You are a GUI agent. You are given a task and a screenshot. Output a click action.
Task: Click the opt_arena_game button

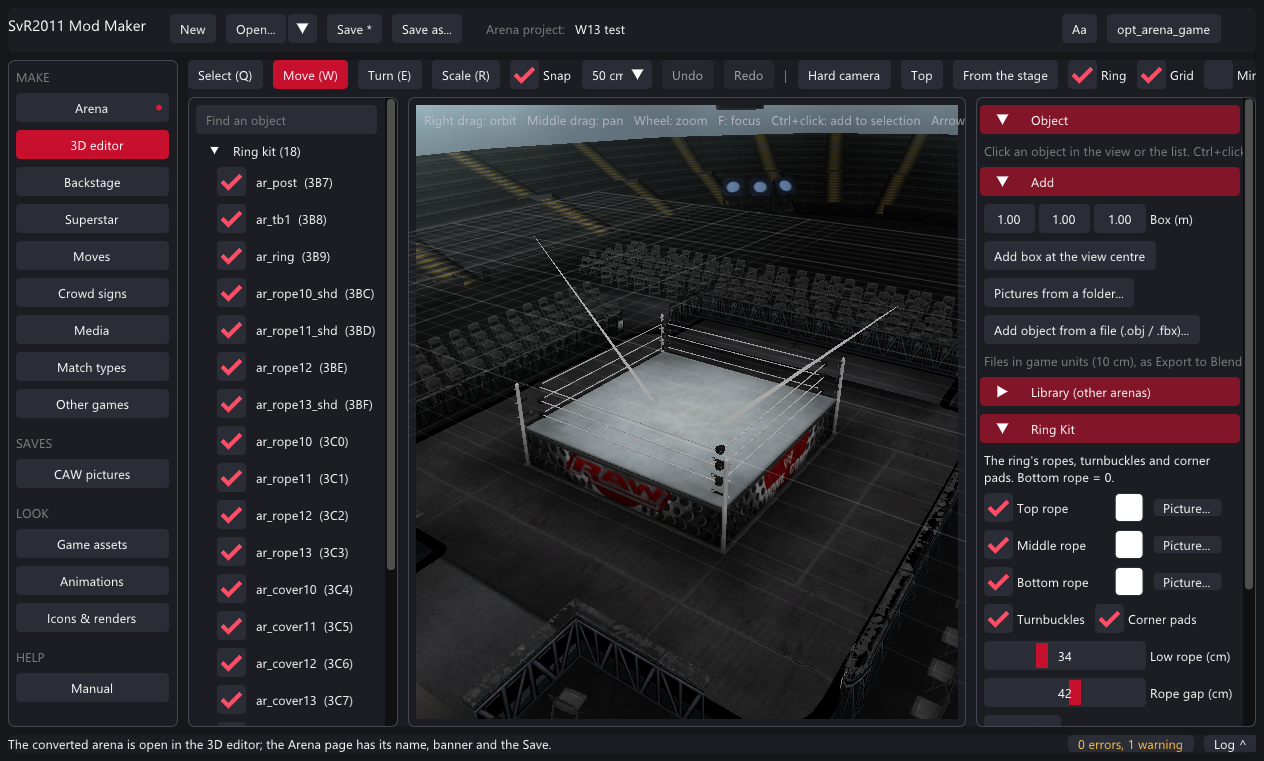click(1163, 30)
